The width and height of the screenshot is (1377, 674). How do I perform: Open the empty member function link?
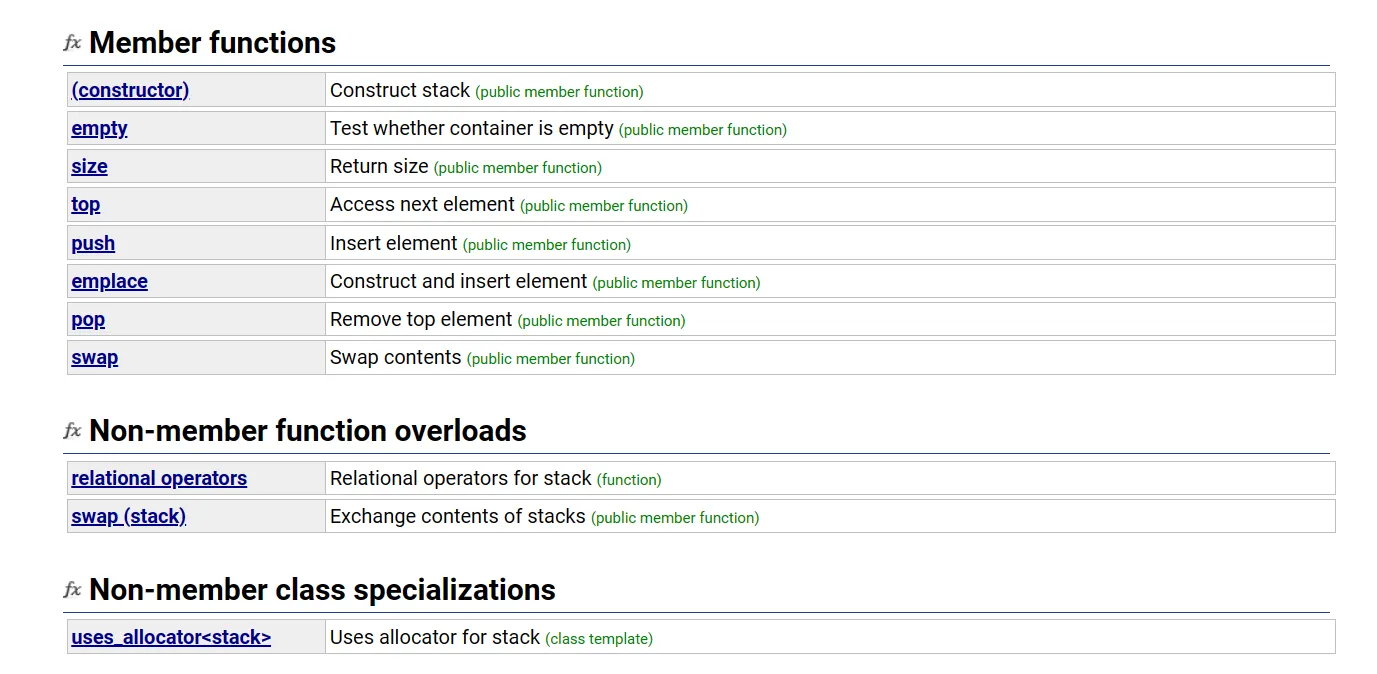pos(99,128)
